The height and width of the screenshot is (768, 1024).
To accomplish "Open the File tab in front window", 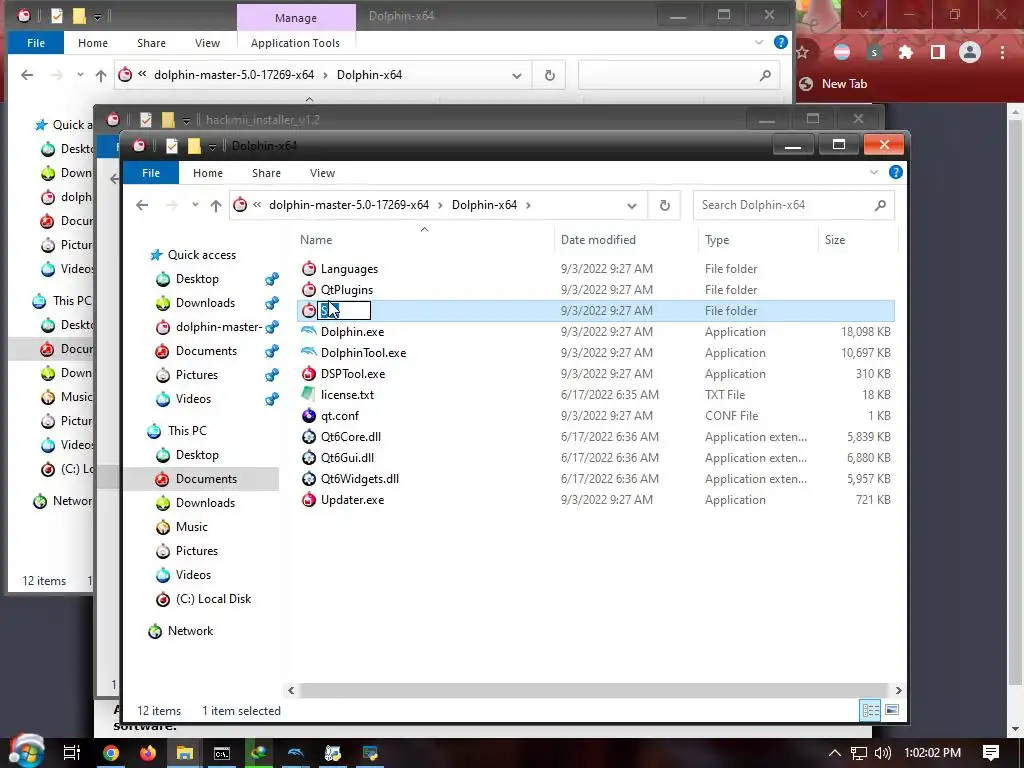I will 151,172.
